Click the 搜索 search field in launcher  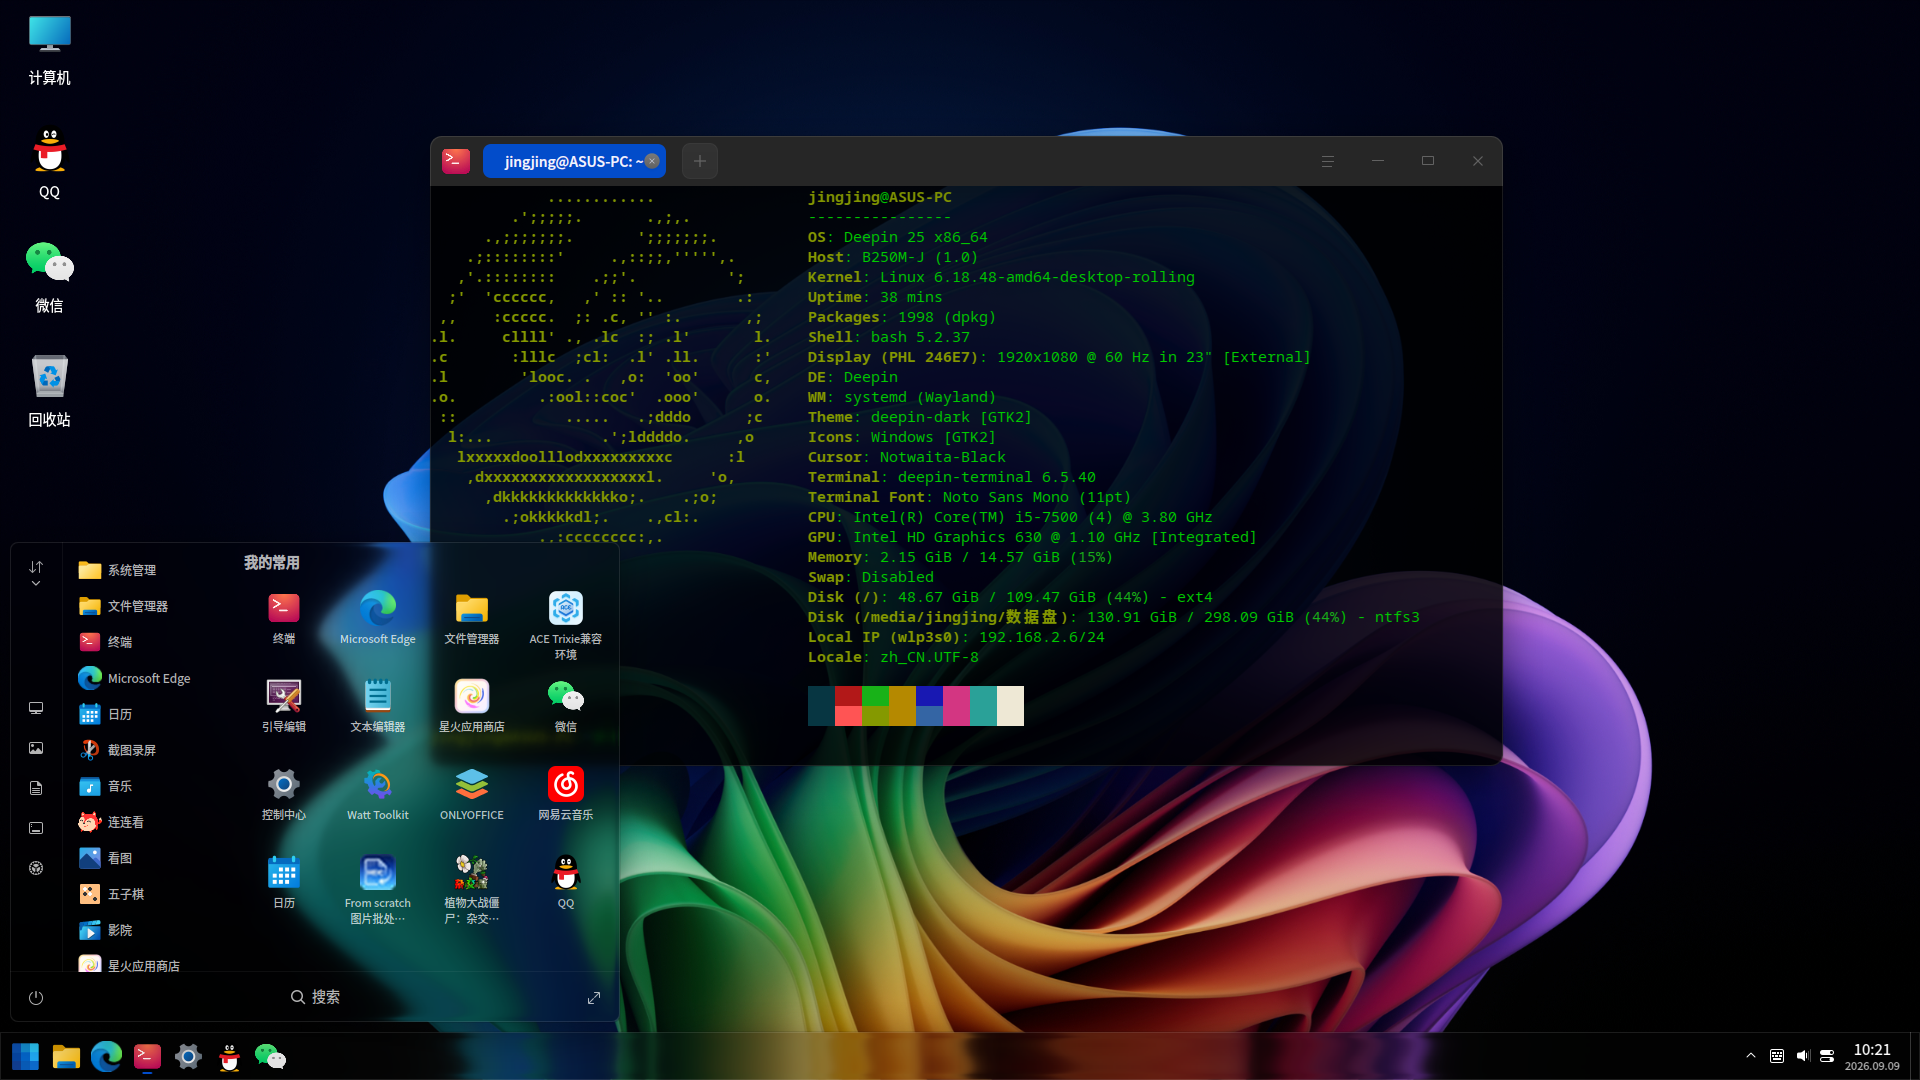315,997
